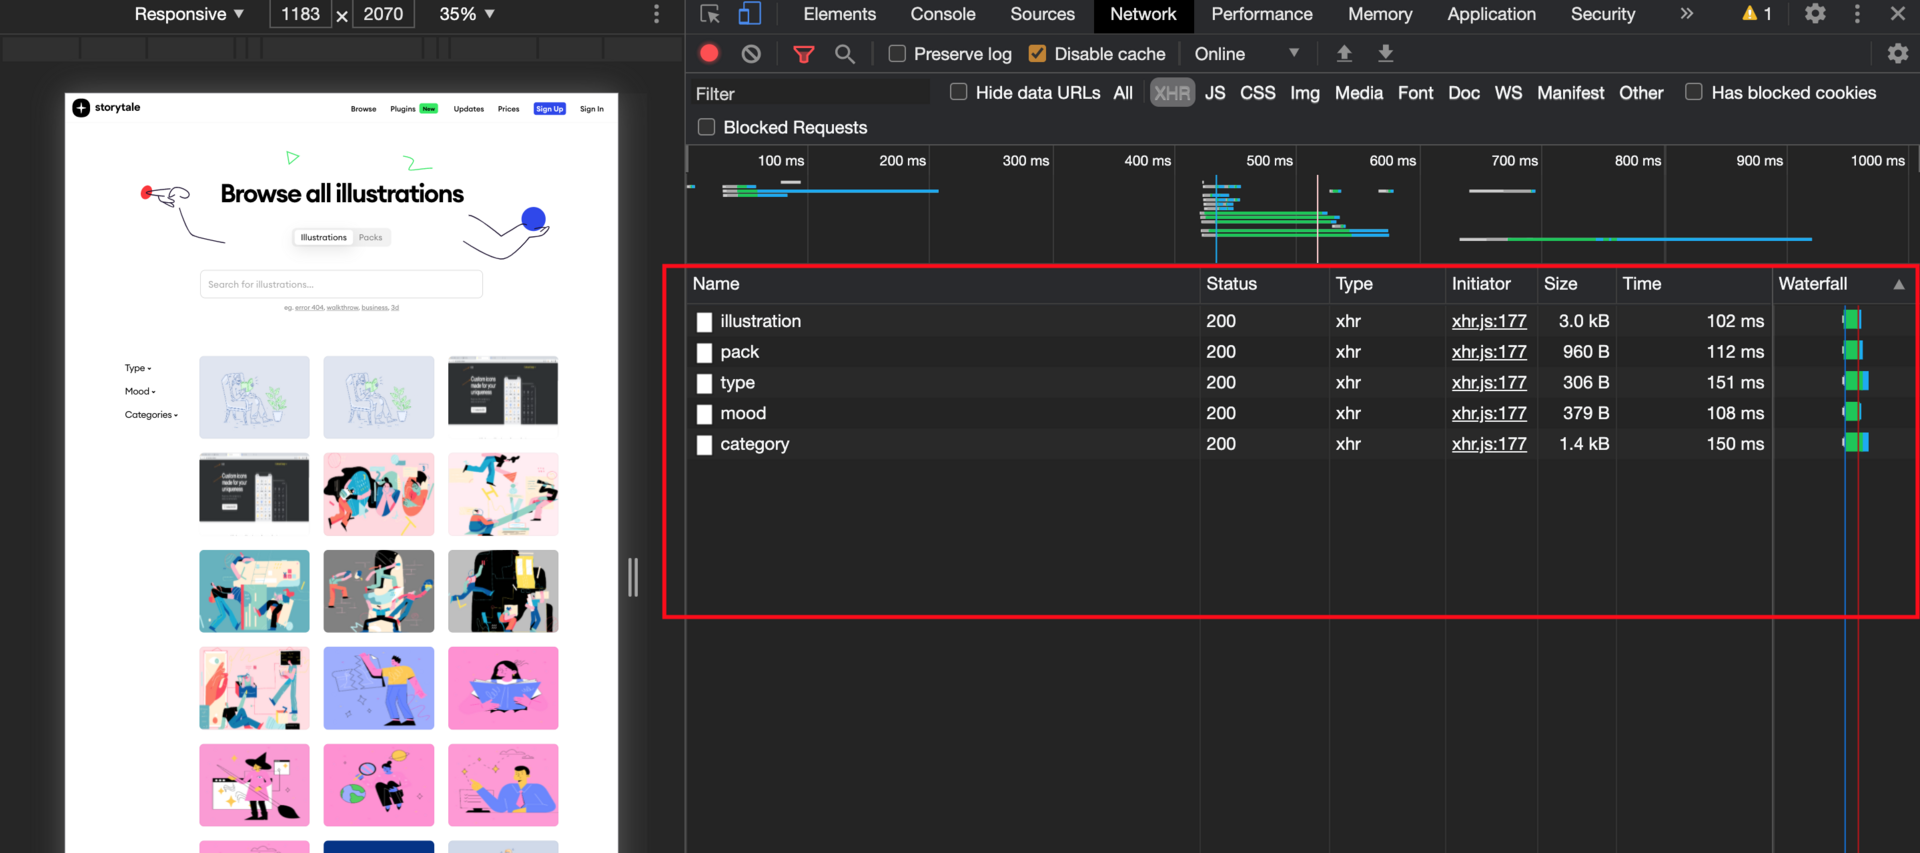
Task: Close DevTools with X icon
Action: tap(1897, 14)
